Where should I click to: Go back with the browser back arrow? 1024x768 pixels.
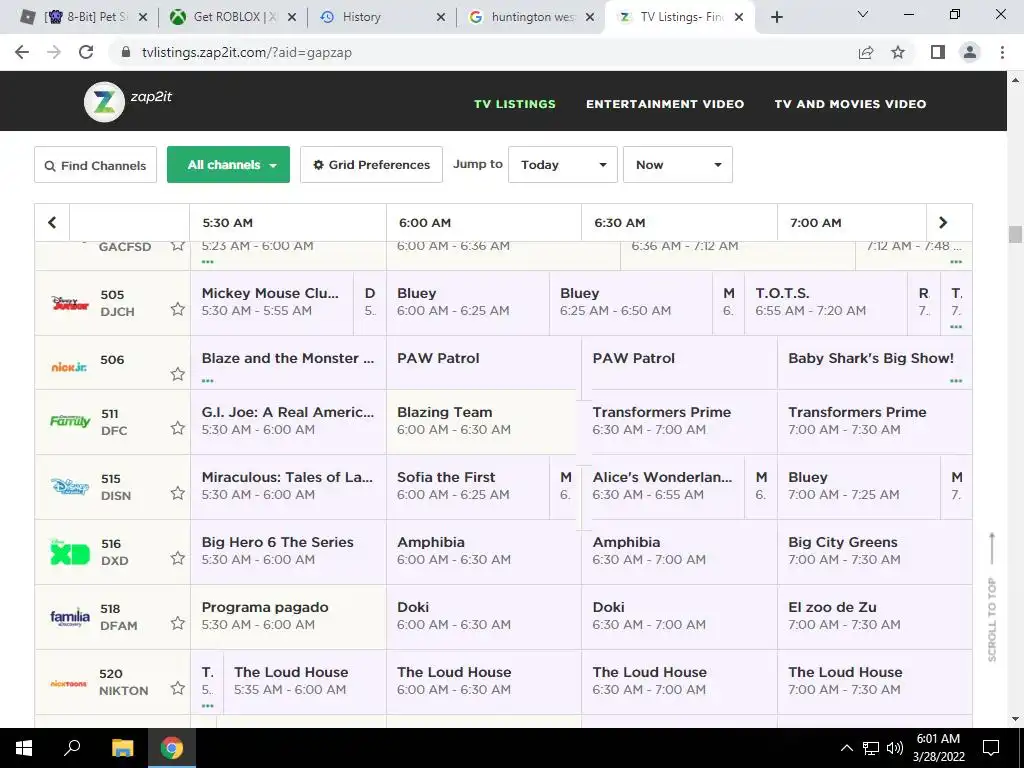22,52
